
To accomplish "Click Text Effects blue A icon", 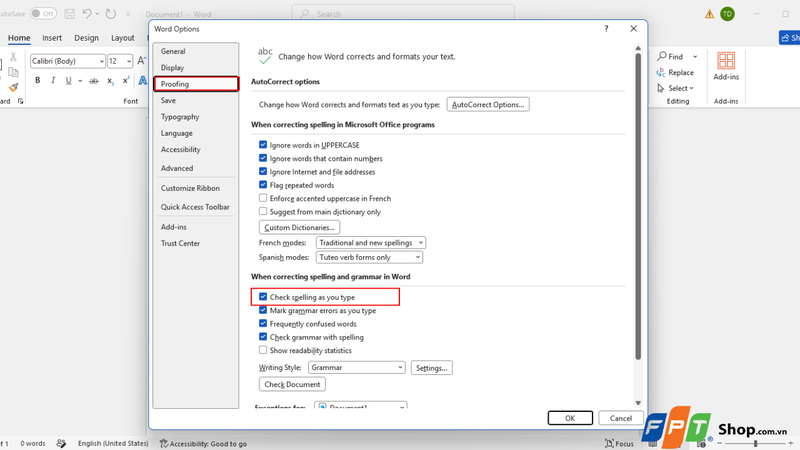I will tap(143, 81).
